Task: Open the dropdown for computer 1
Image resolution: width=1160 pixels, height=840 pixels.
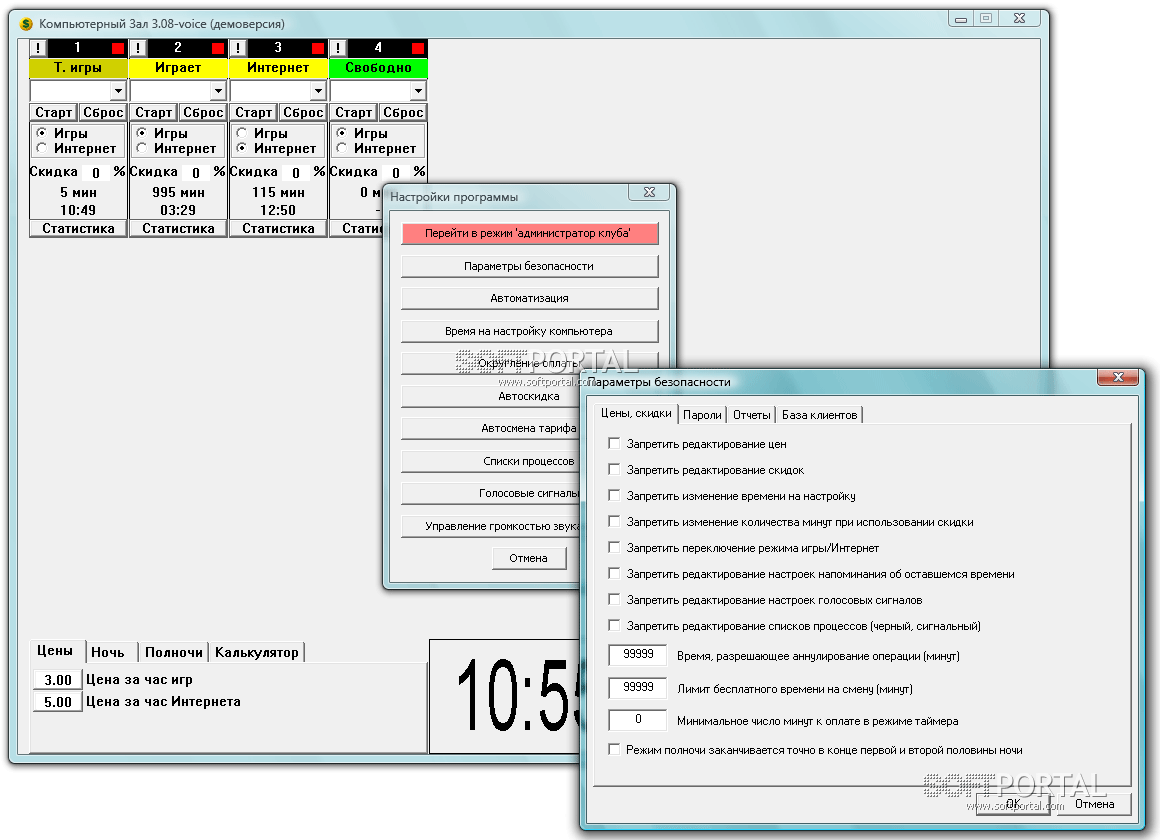Action: (x=118, y=91)
